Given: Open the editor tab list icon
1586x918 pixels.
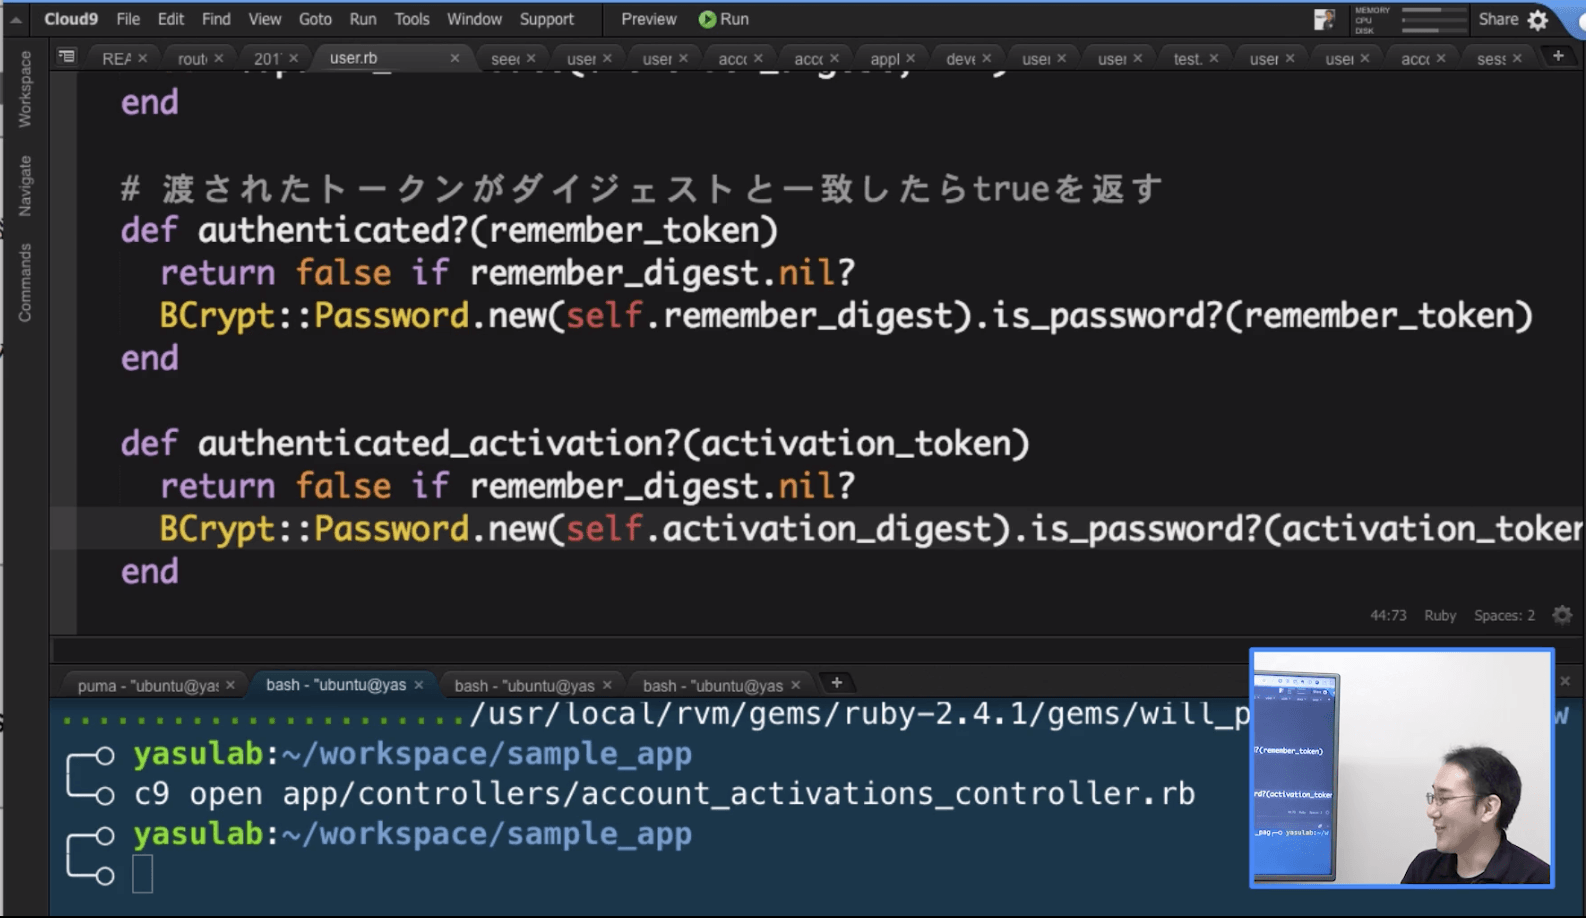Looking at the screenshot, I should coord(67,57).
